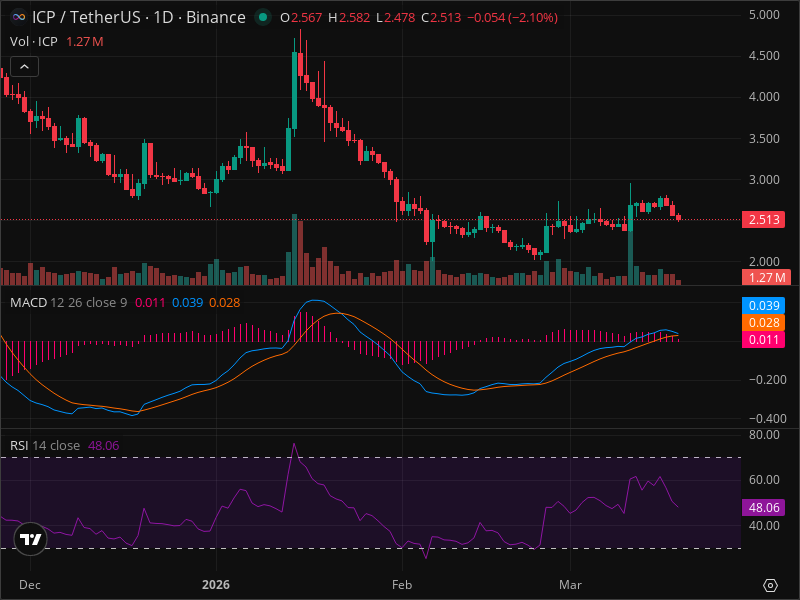The height and width of the screenshot is (600, 800).
Task: Click the 5.000 price scale label
Action: click(x=764, y=14)
